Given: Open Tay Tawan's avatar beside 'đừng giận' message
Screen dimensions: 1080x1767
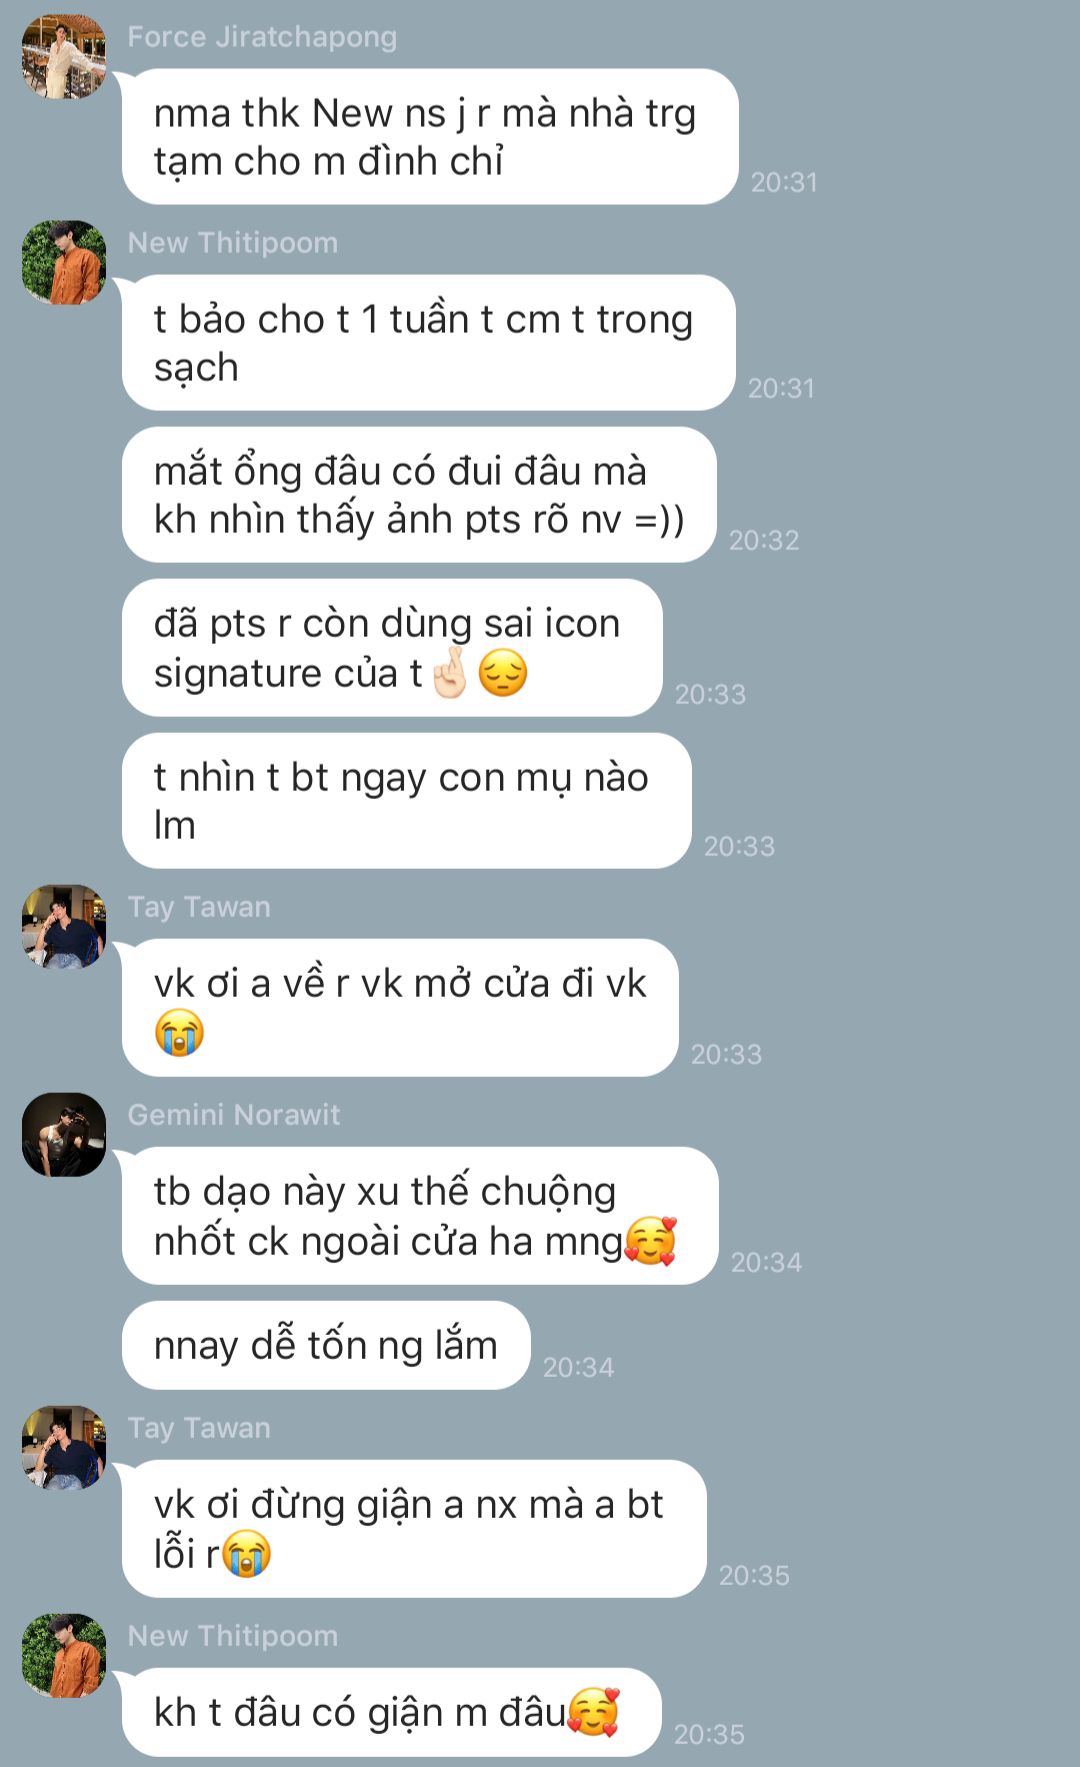Looking at the screenshot, I should point(64,1447).
